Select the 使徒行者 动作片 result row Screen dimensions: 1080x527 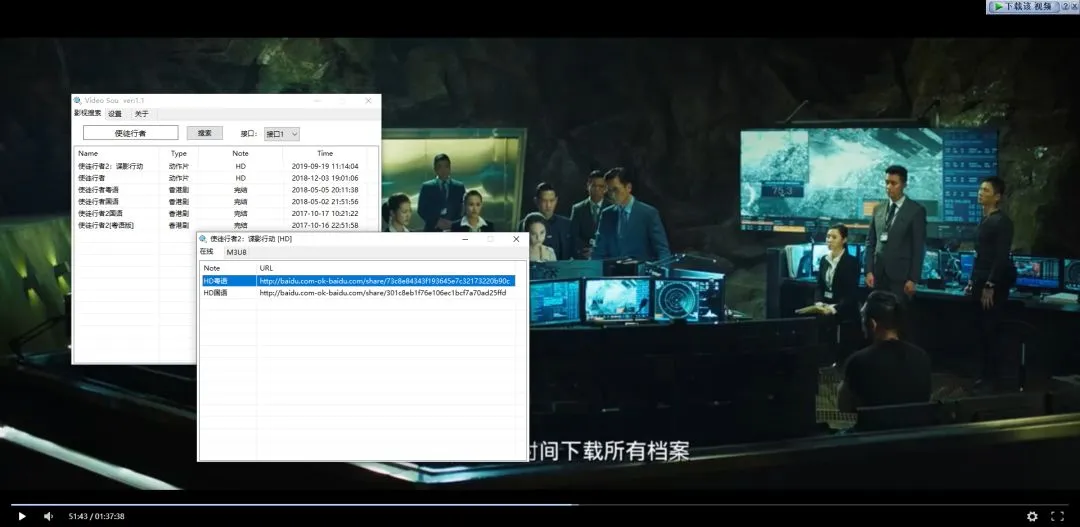(220, 178)
